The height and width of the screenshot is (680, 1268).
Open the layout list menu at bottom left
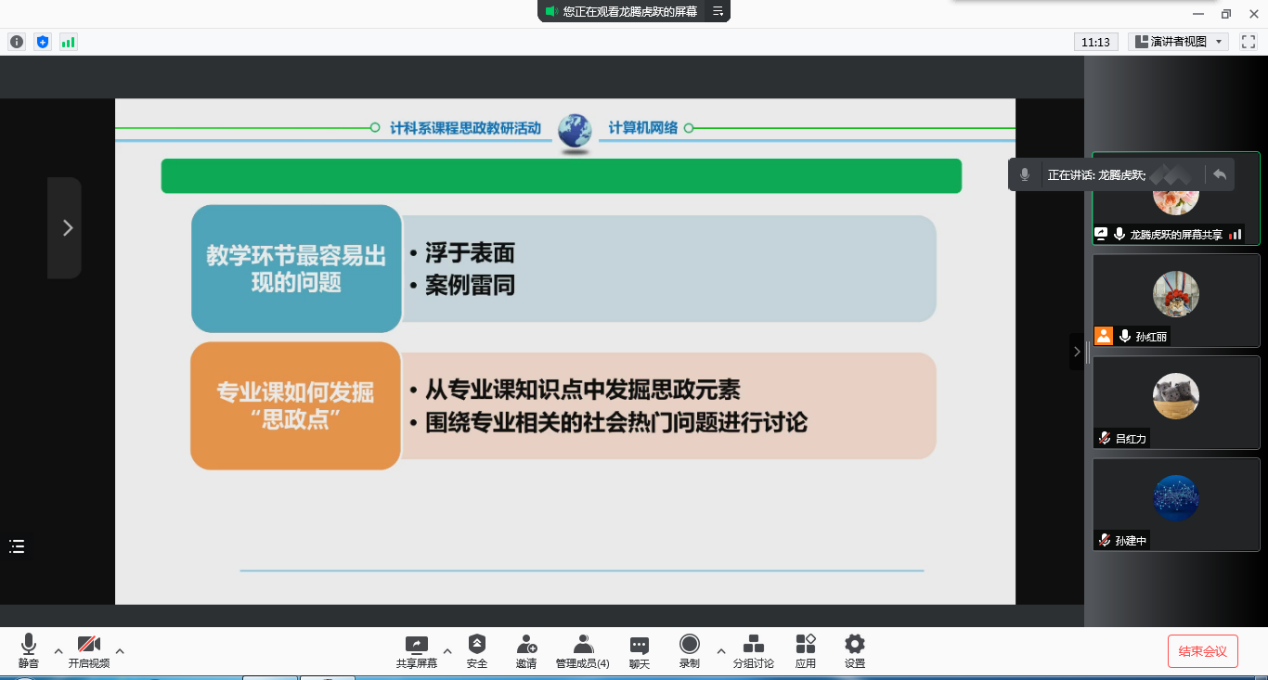[x=16, y=547]
